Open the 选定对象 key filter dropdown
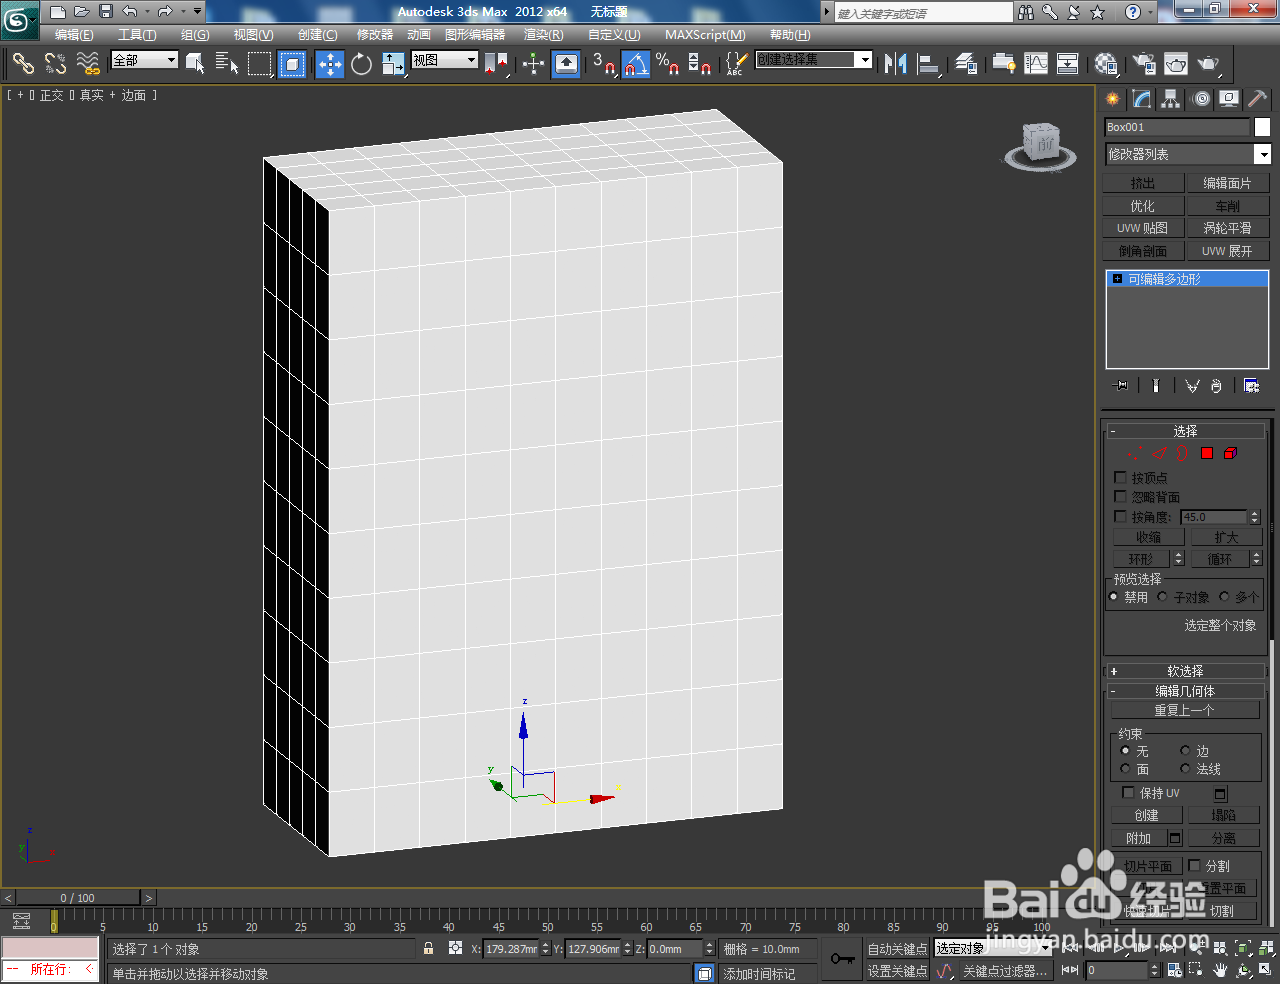 click(x=992, y=948)
